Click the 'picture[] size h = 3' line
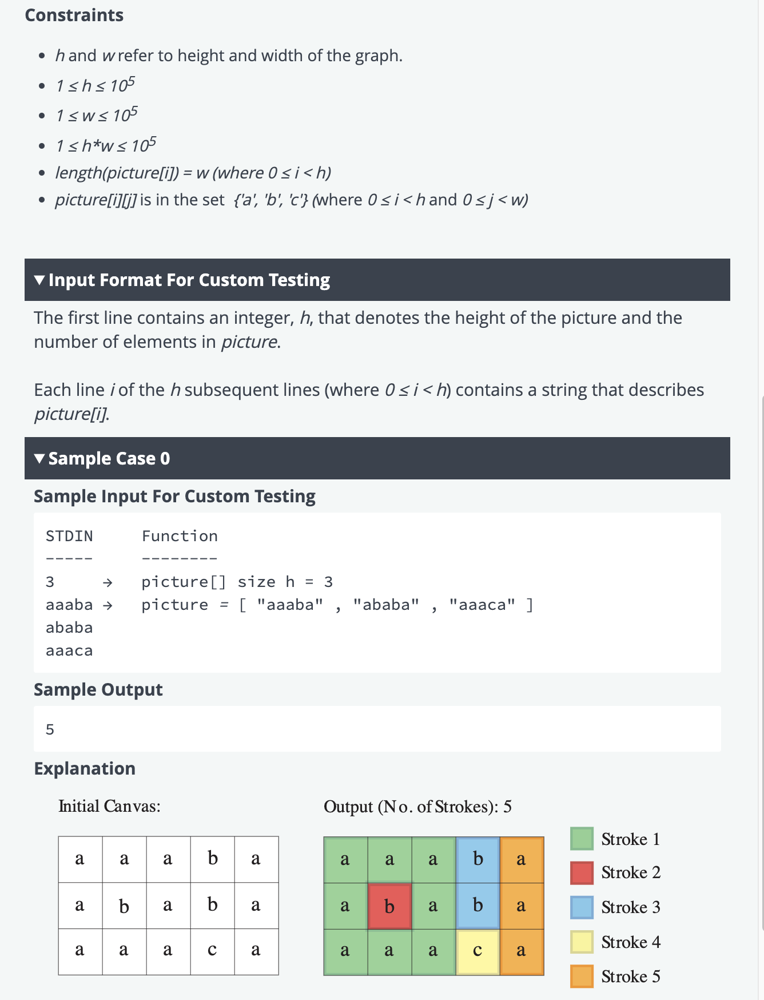The width and height of the screenshot is (764, 1000). [237, 582]
